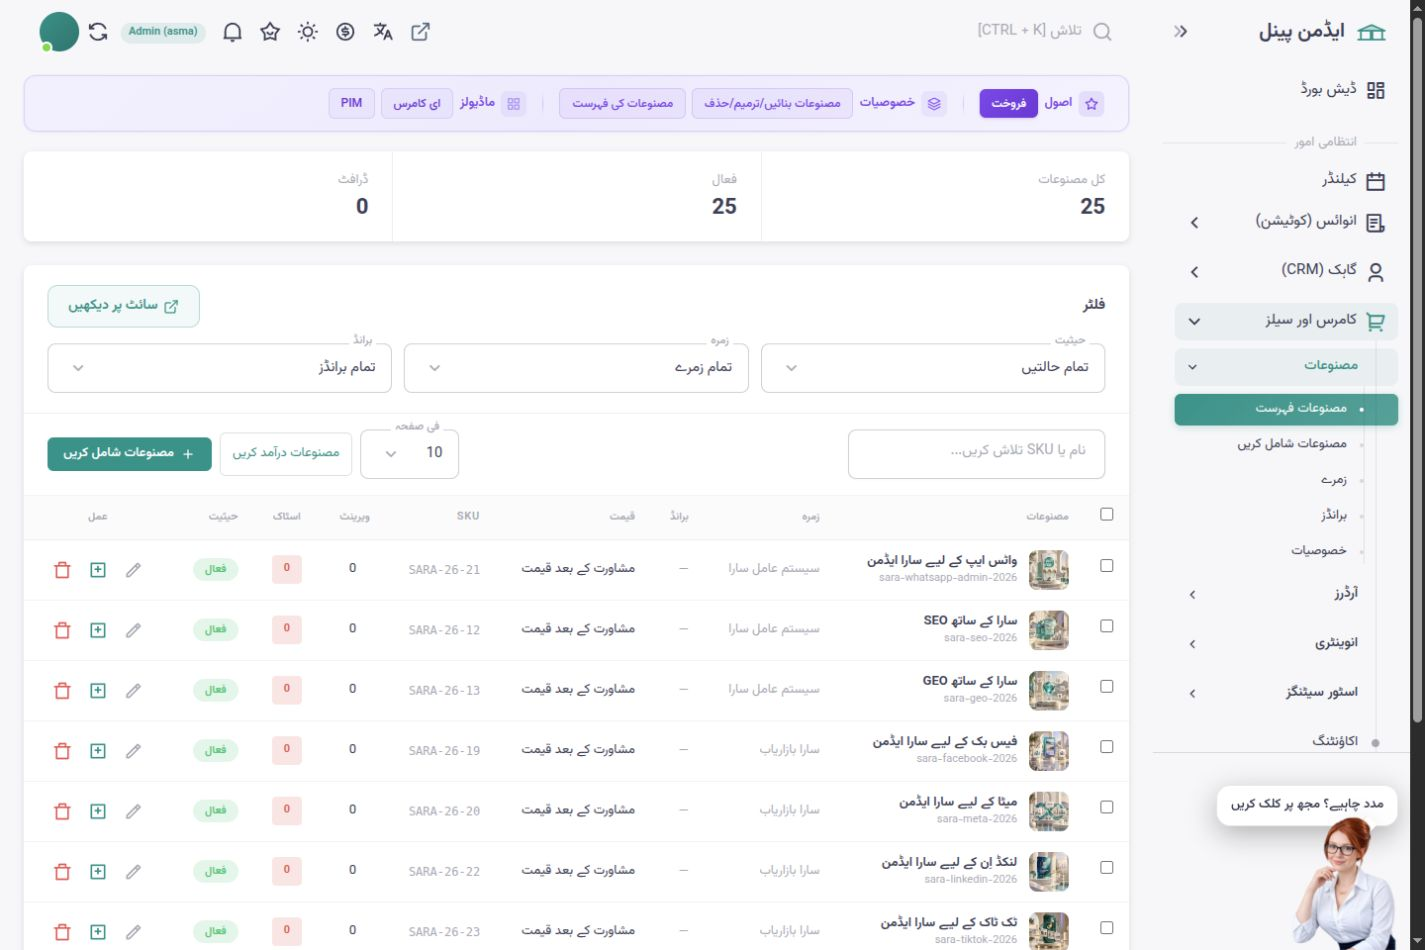Open the تمام زمرے category filter dropdown

[576, 368]
